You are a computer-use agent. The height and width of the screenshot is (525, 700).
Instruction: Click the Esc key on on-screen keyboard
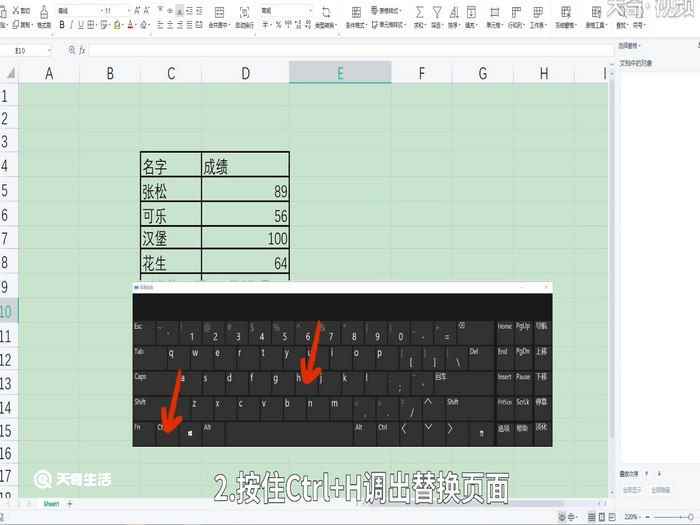tap(144, 332)
